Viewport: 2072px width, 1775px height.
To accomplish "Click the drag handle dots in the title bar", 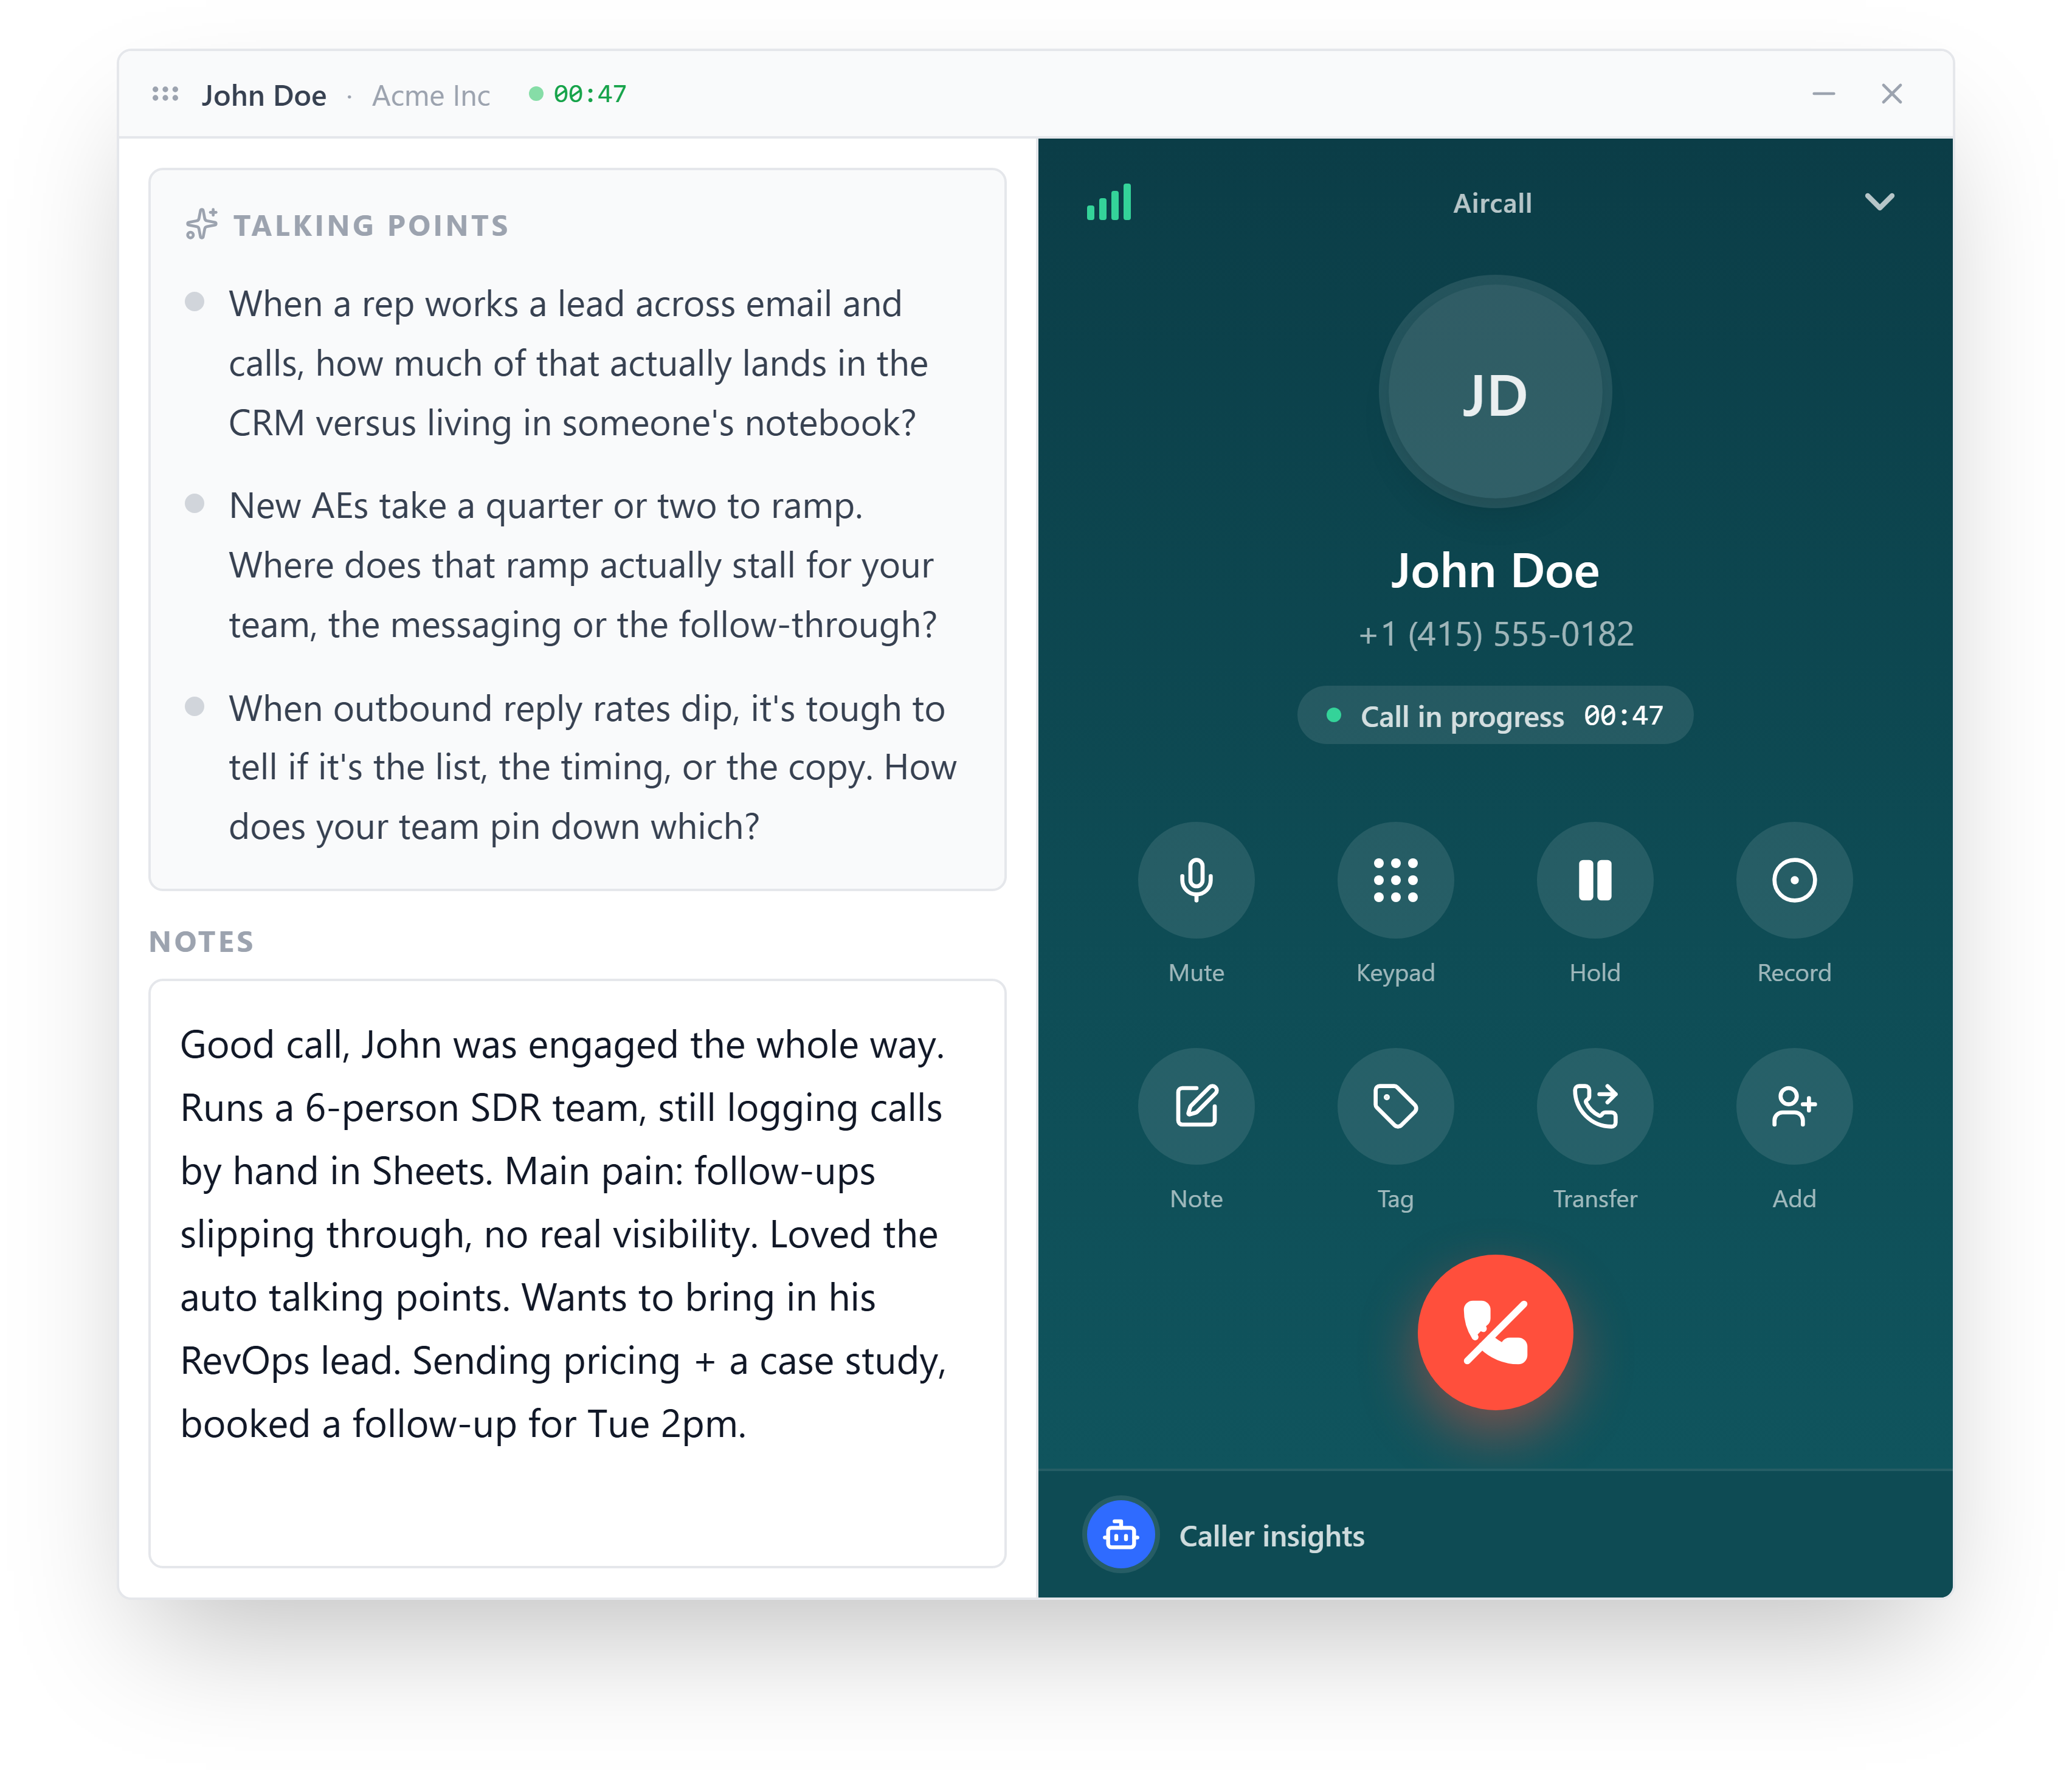I will point(165,94).
